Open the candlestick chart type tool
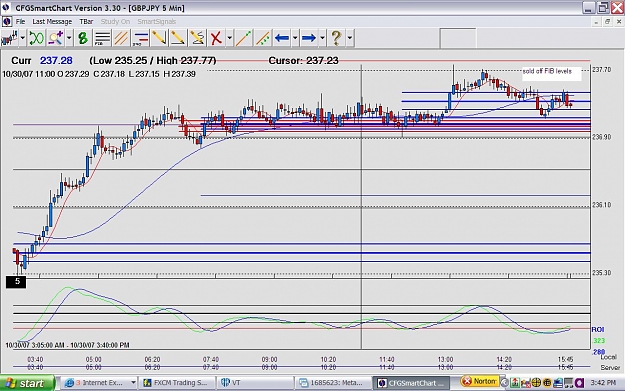 pos(10,38)
